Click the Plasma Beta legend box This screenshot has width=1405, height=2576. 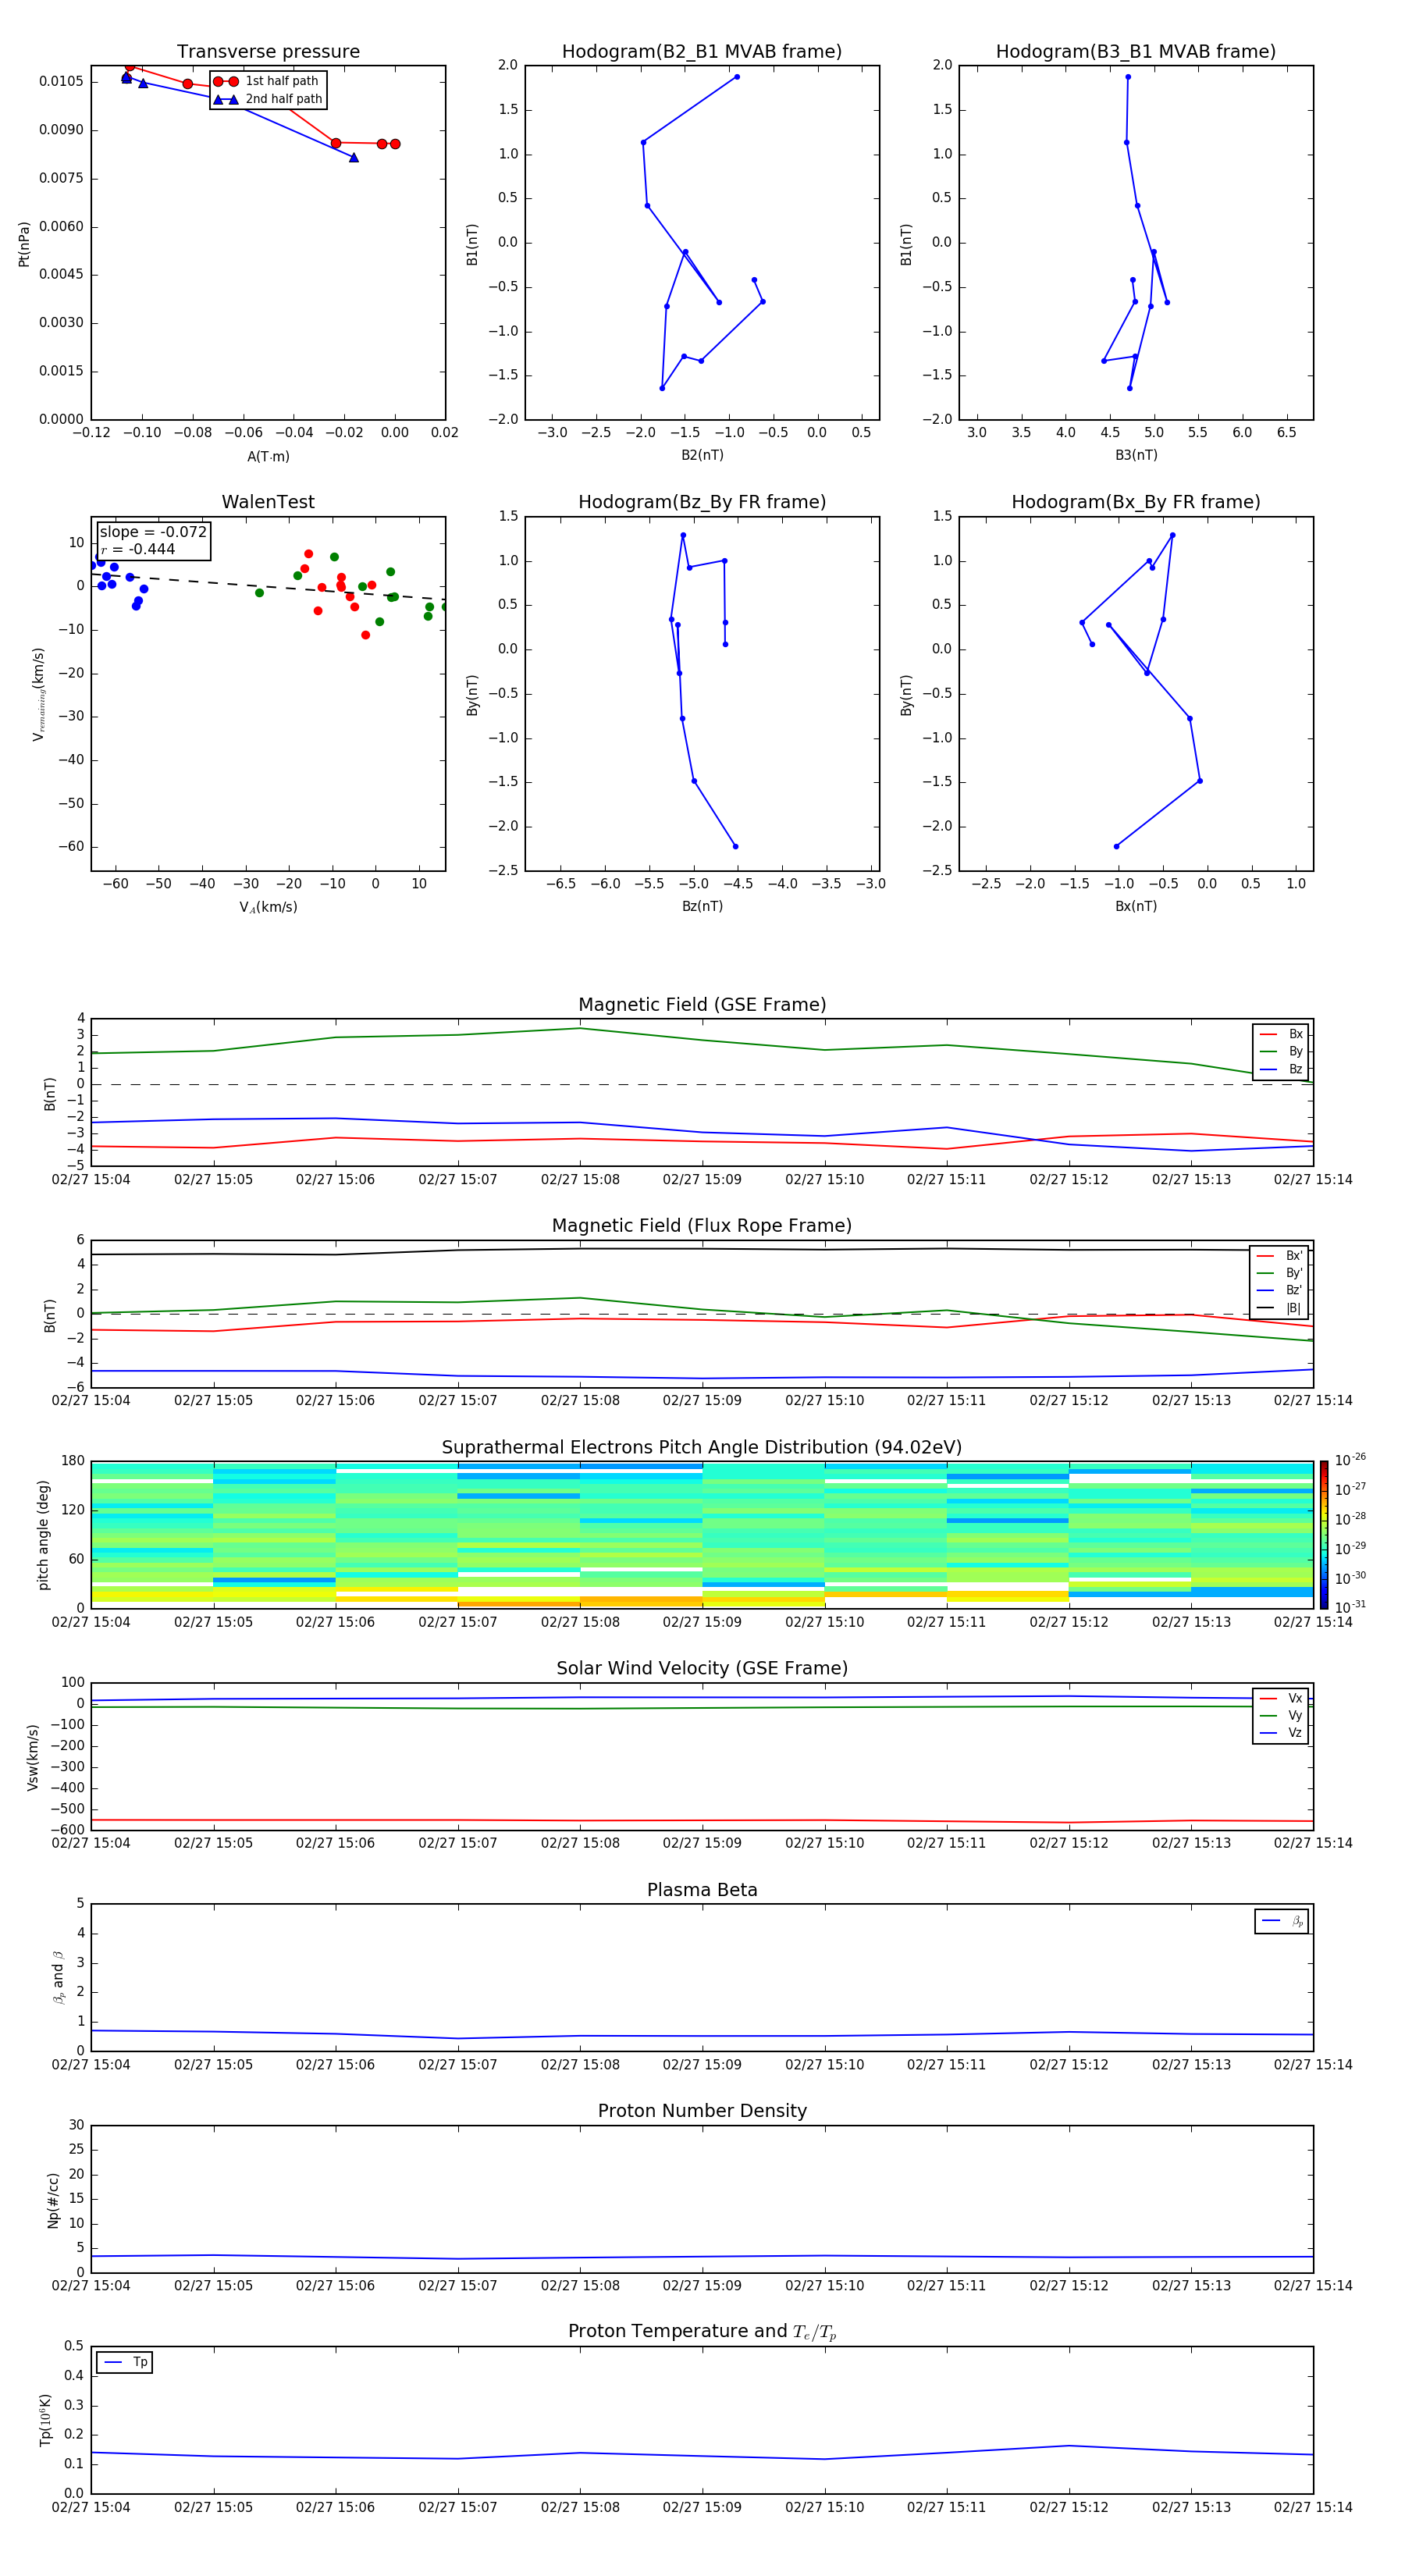point(1281,1921)
